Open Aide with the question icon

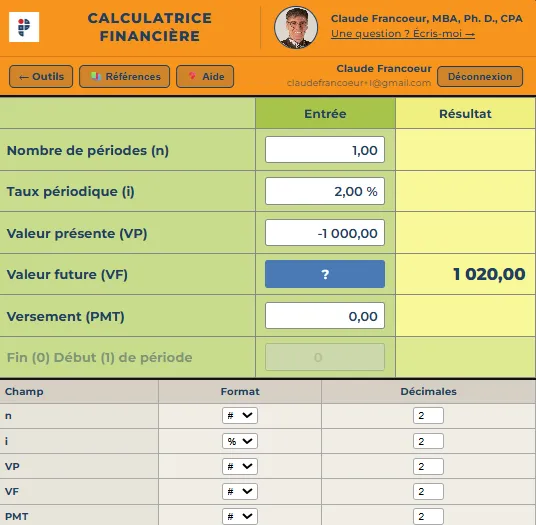205,77
